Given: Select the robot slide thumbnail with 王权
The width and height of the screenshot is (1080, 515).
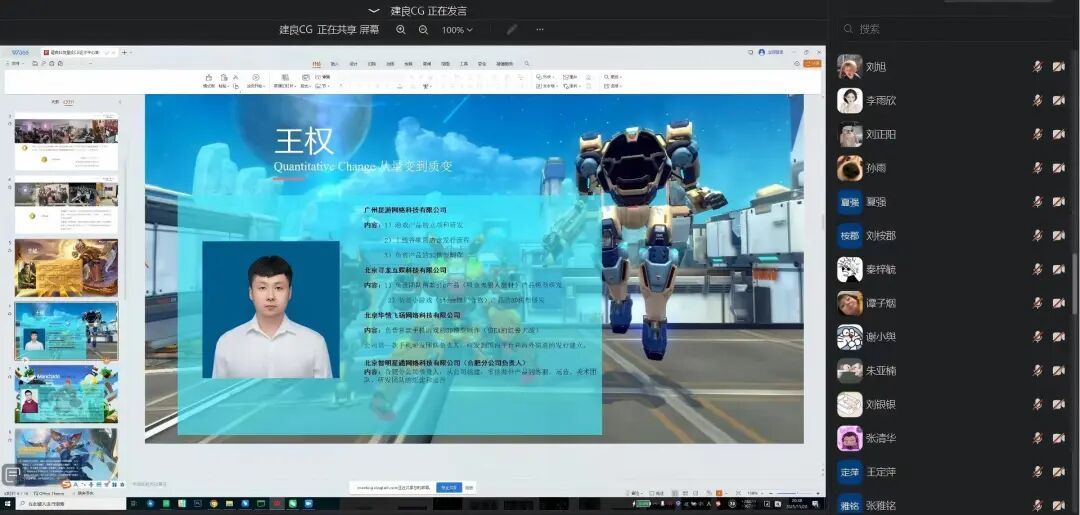Looking at the screenshot, I should 66,331.
